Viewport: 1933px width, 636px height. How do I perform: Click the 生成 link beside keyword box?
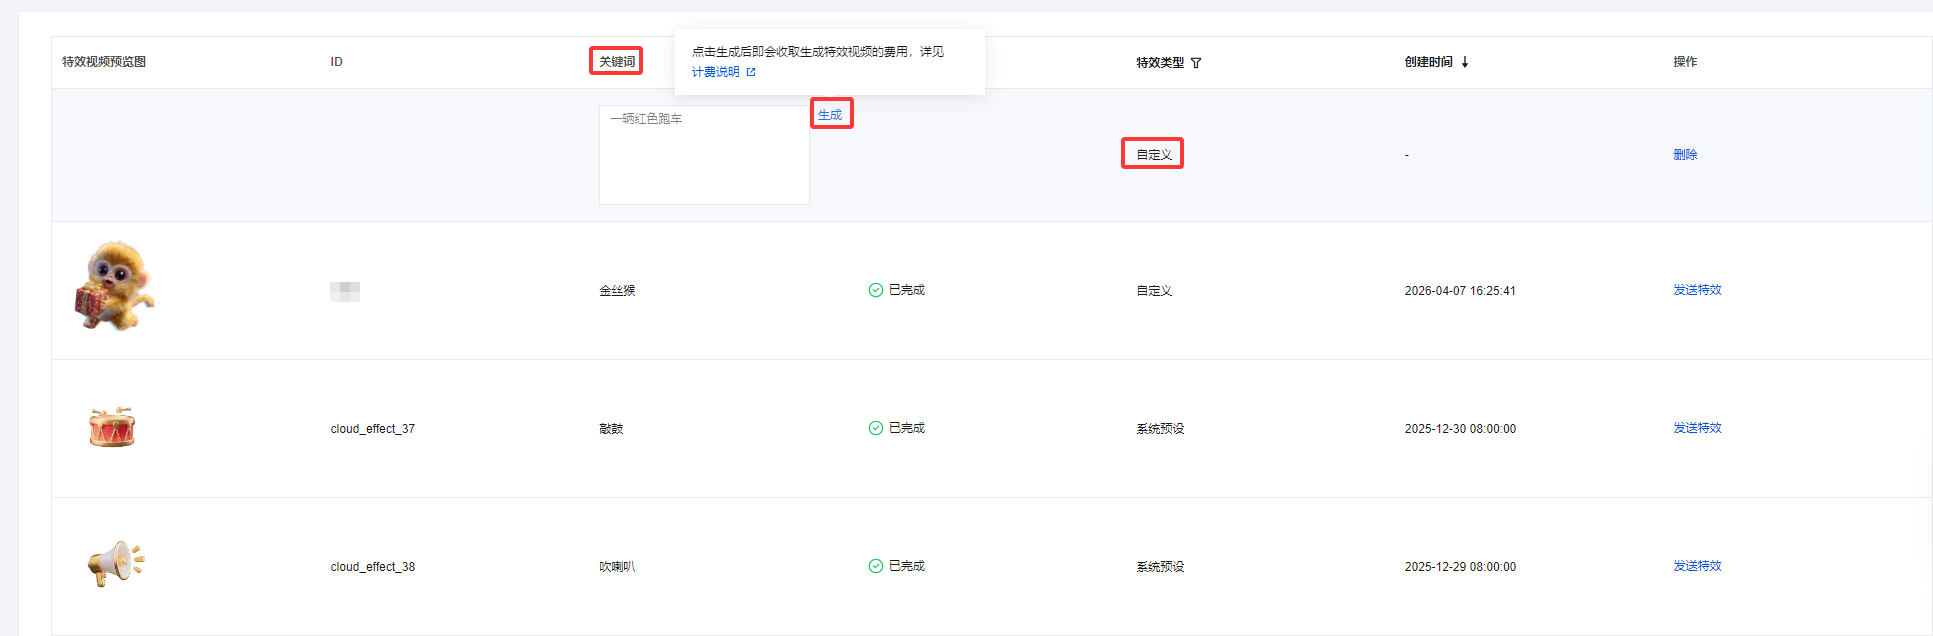point(830,115)
